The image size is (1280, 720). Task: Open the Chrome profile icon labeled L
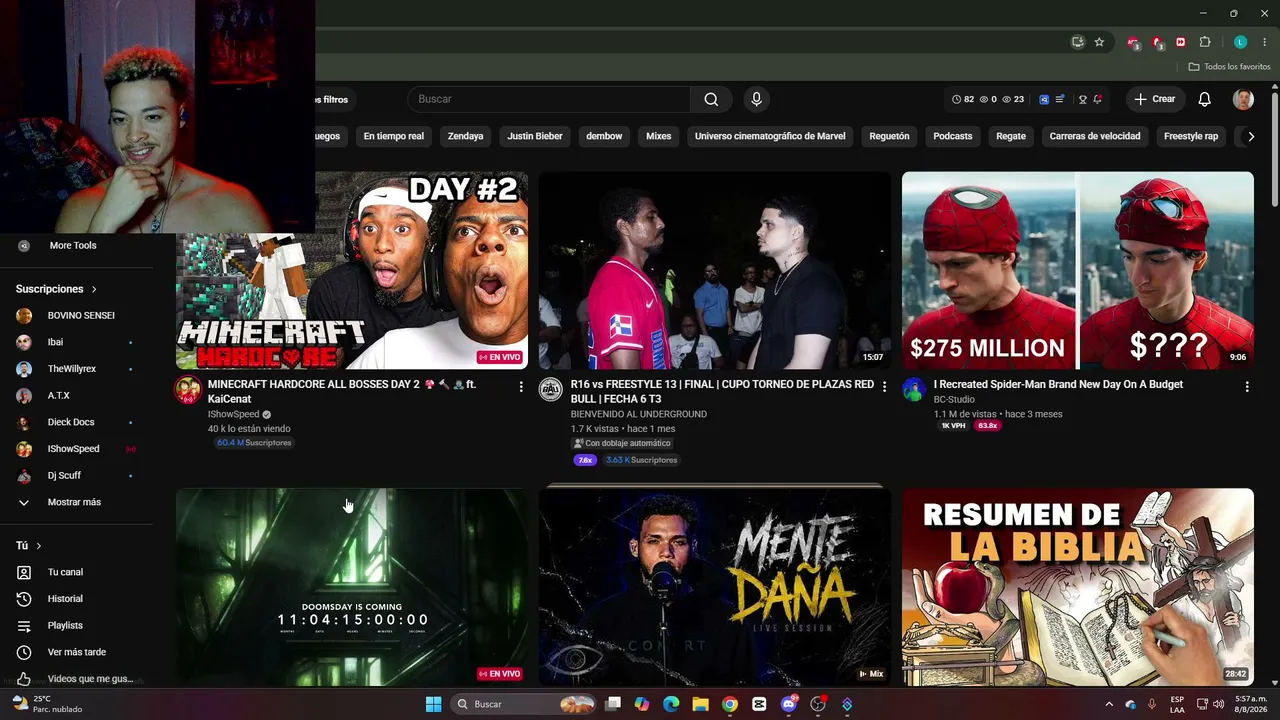tap(1240, 42)
